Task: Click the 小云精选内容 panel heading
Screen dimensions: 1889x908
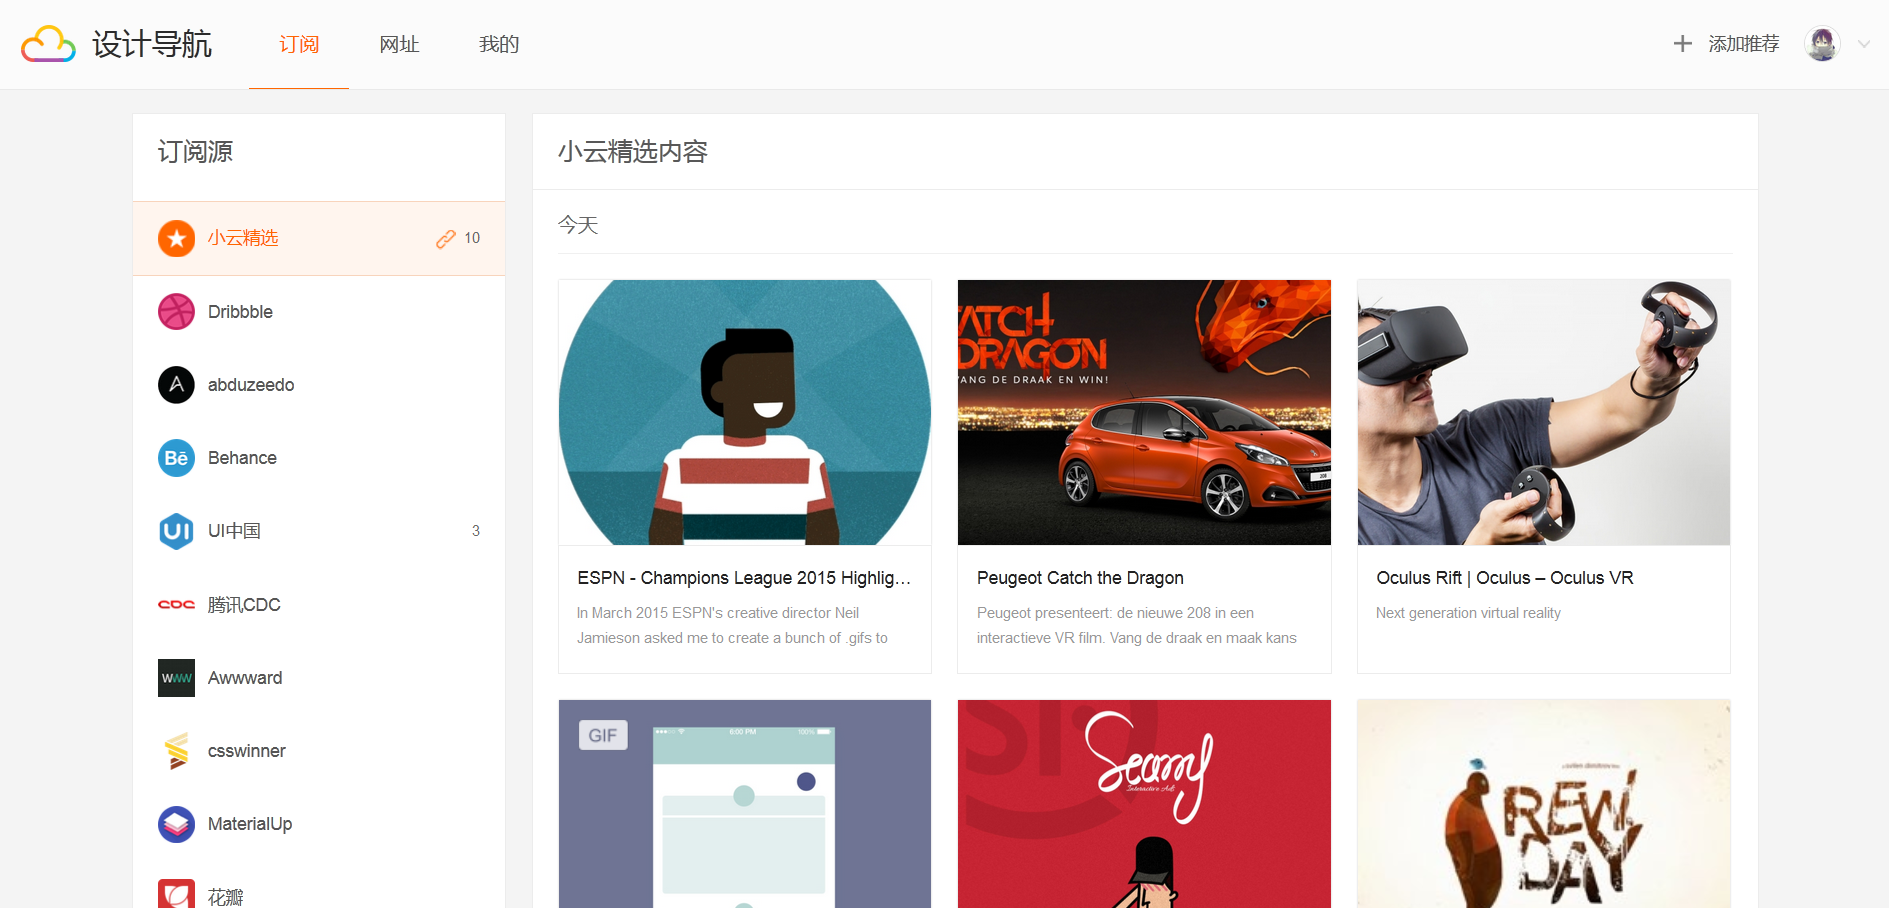Action: coord(633,152)
